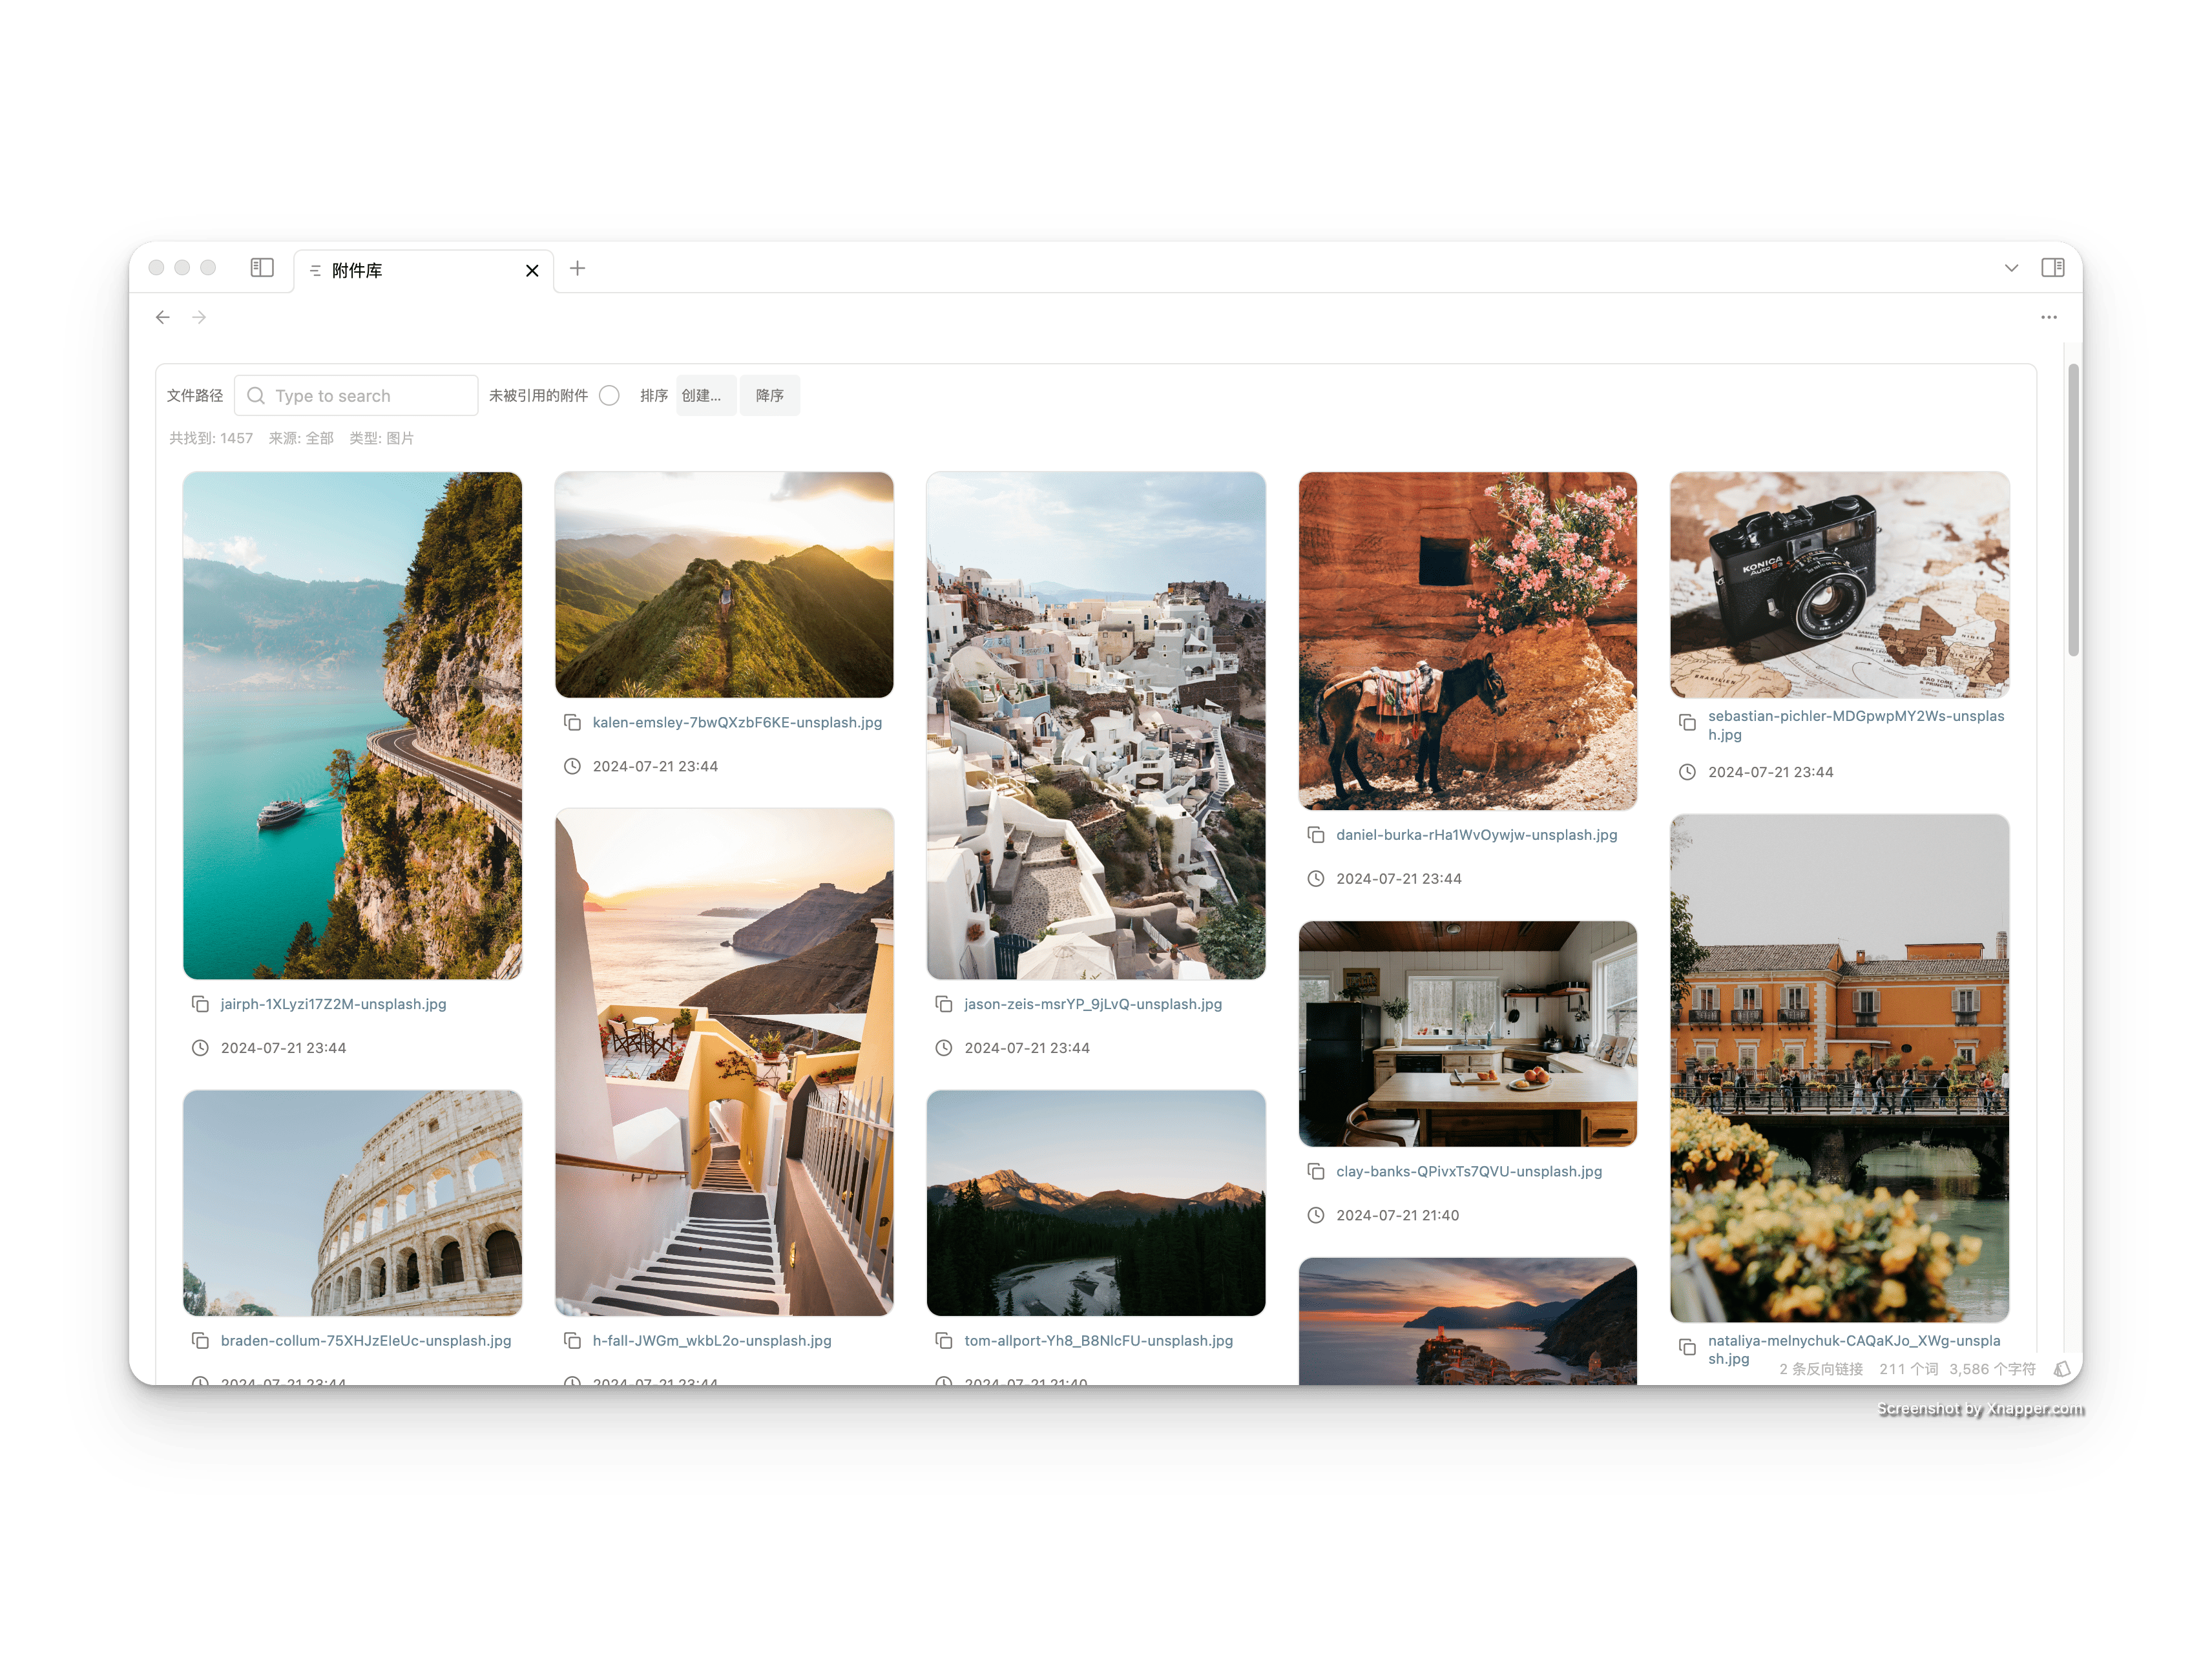Click 共找到: 1457 result count

pyautogui.click(x=211, y=438)
